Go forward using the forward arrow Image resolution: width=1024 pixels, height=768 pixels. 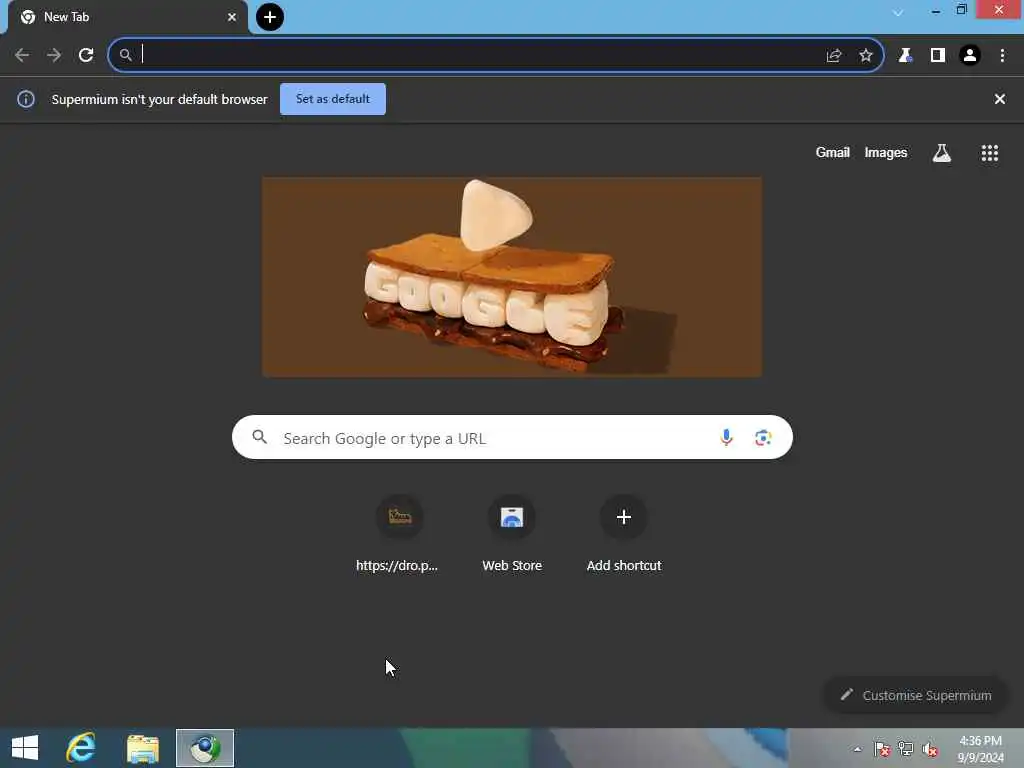point(54,56)
